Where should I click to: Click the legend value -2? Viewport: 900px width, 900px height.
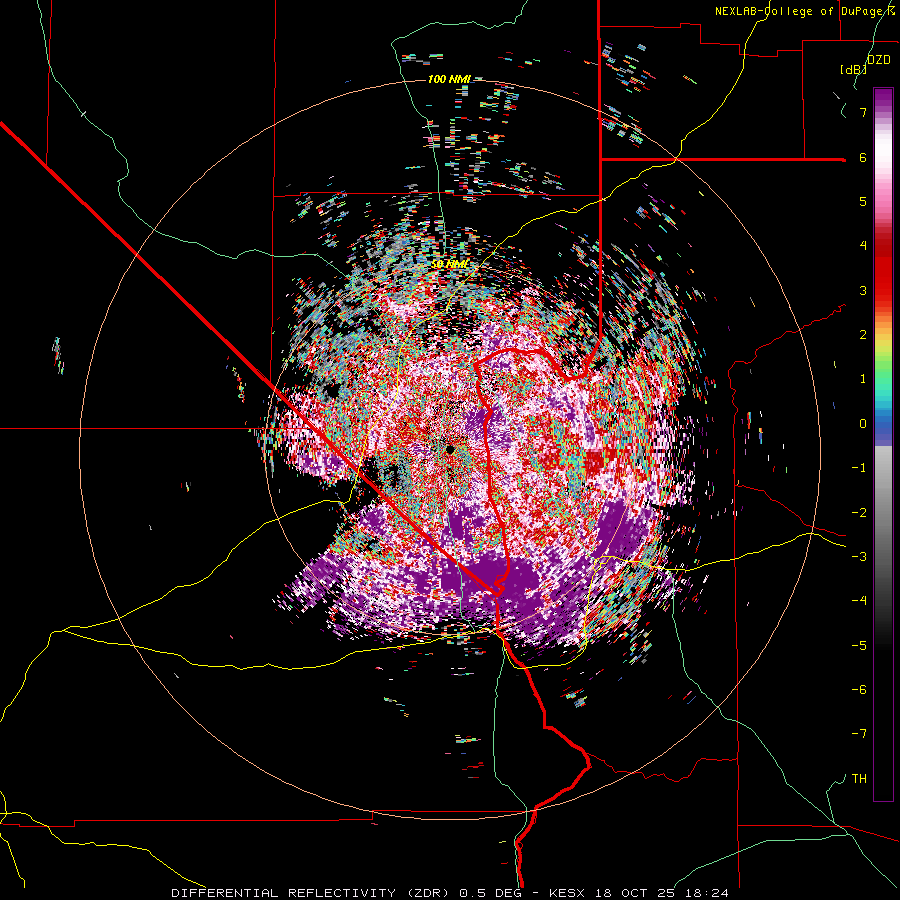pyautogui.click(x=859, y=512)
